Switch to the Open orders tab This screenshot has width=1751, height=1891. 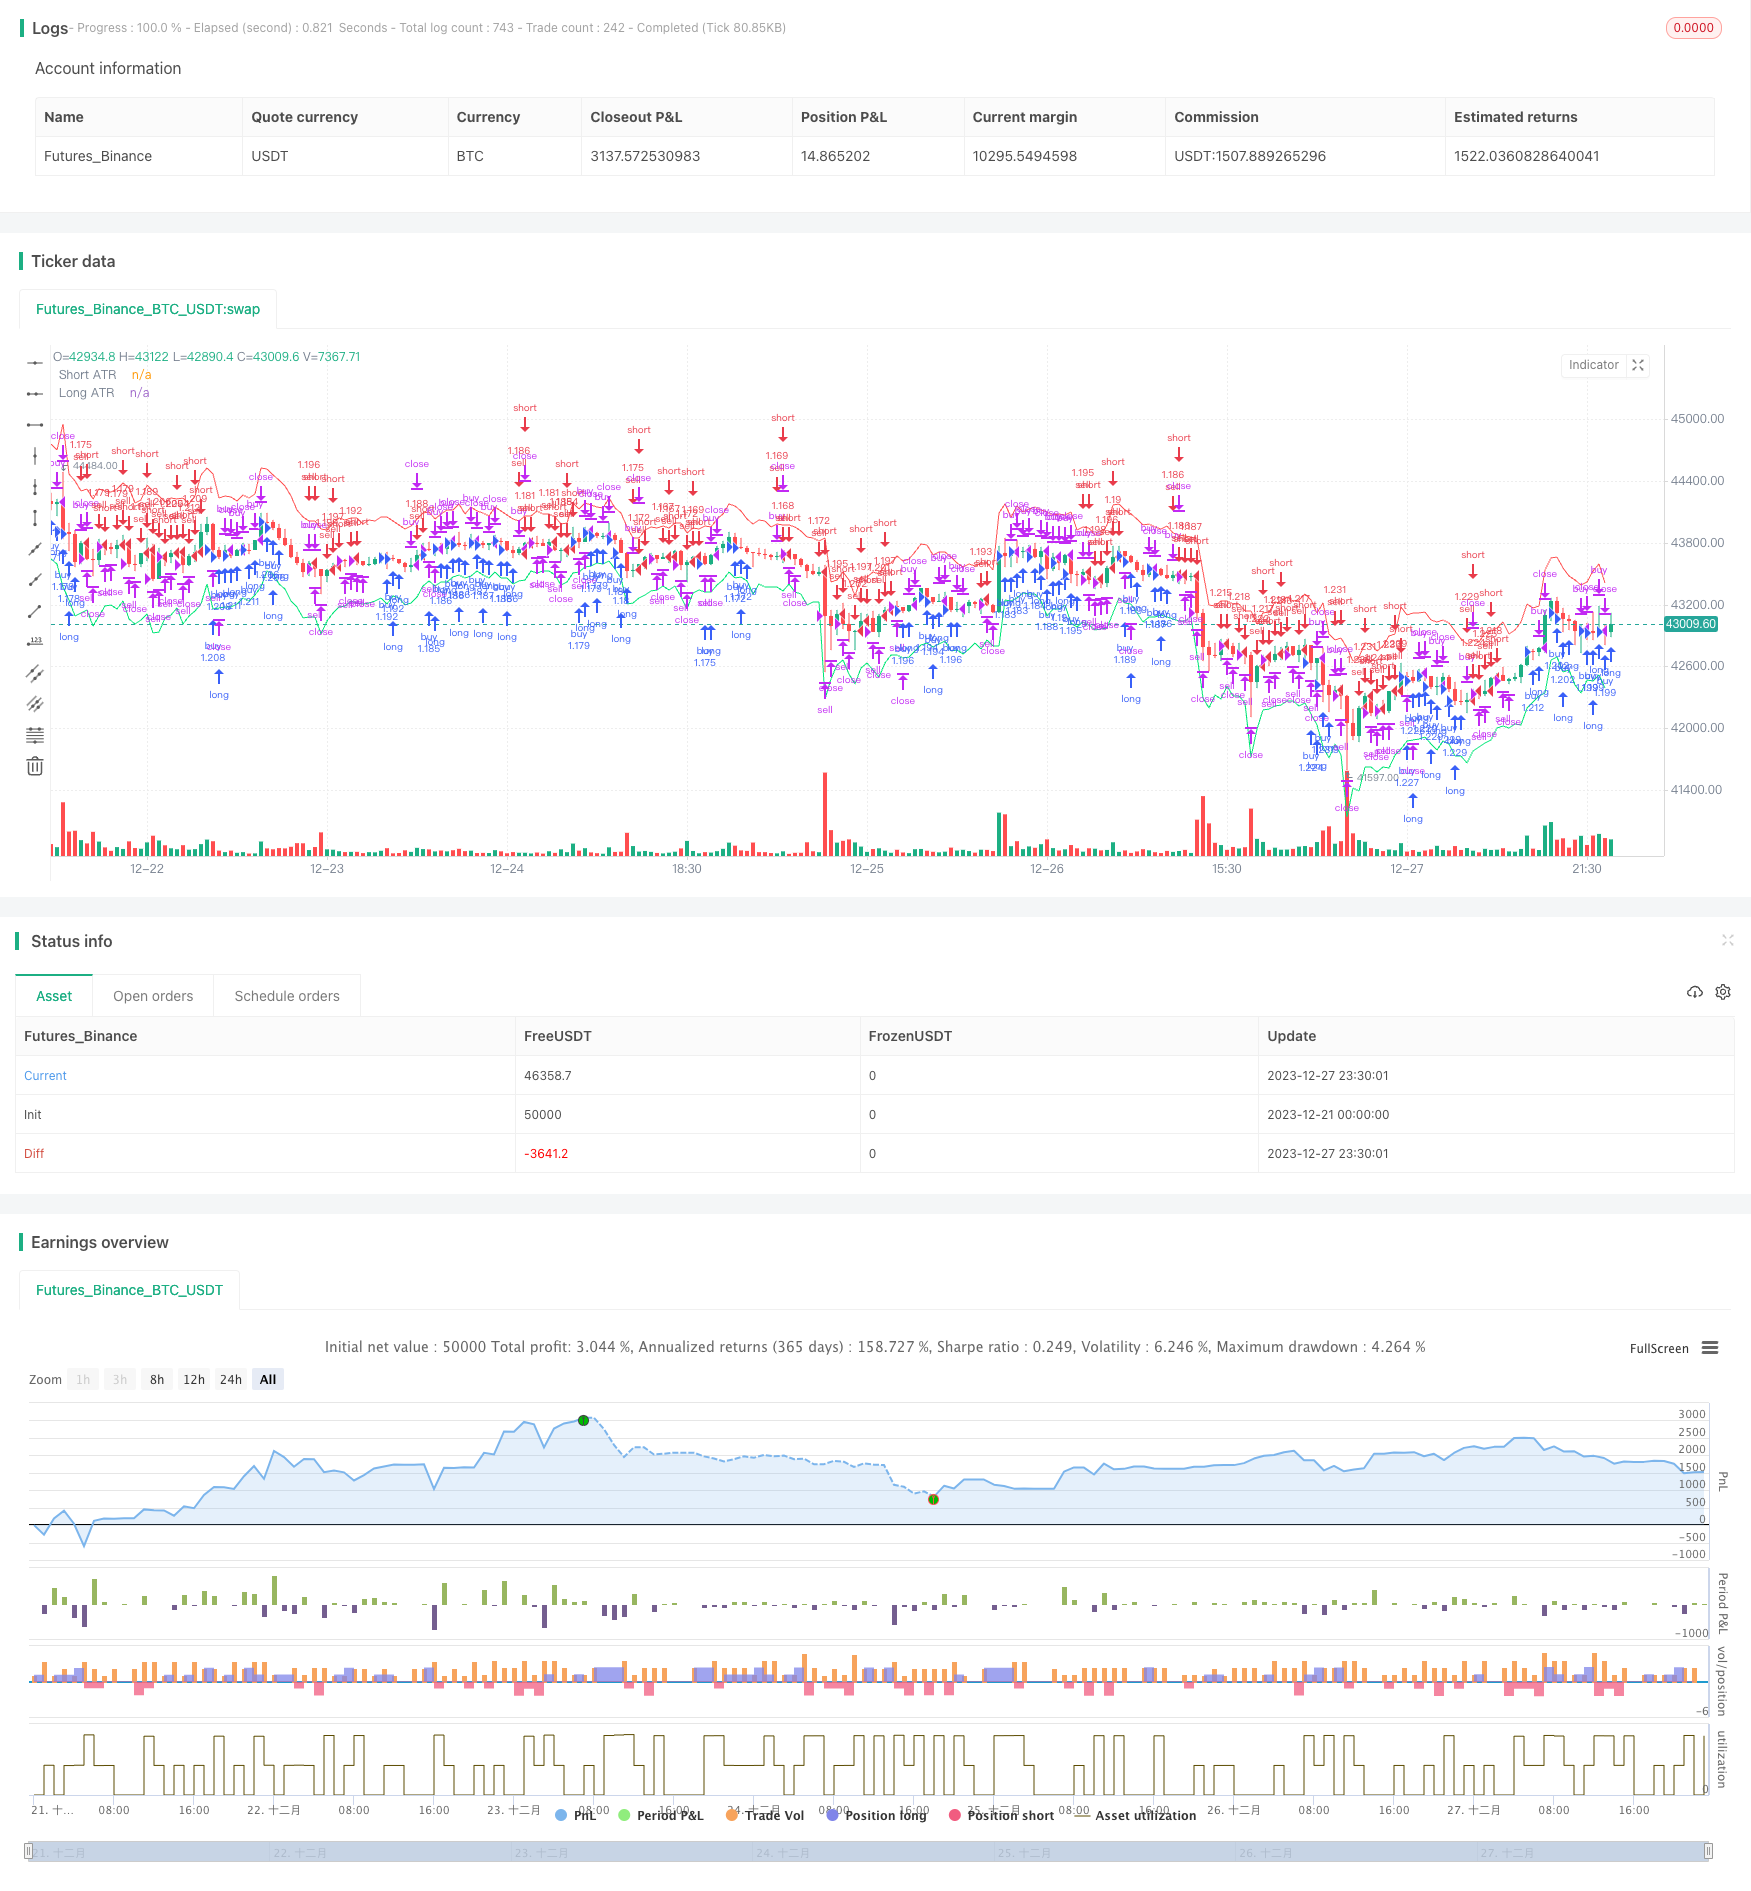click(x=153, y=996)
